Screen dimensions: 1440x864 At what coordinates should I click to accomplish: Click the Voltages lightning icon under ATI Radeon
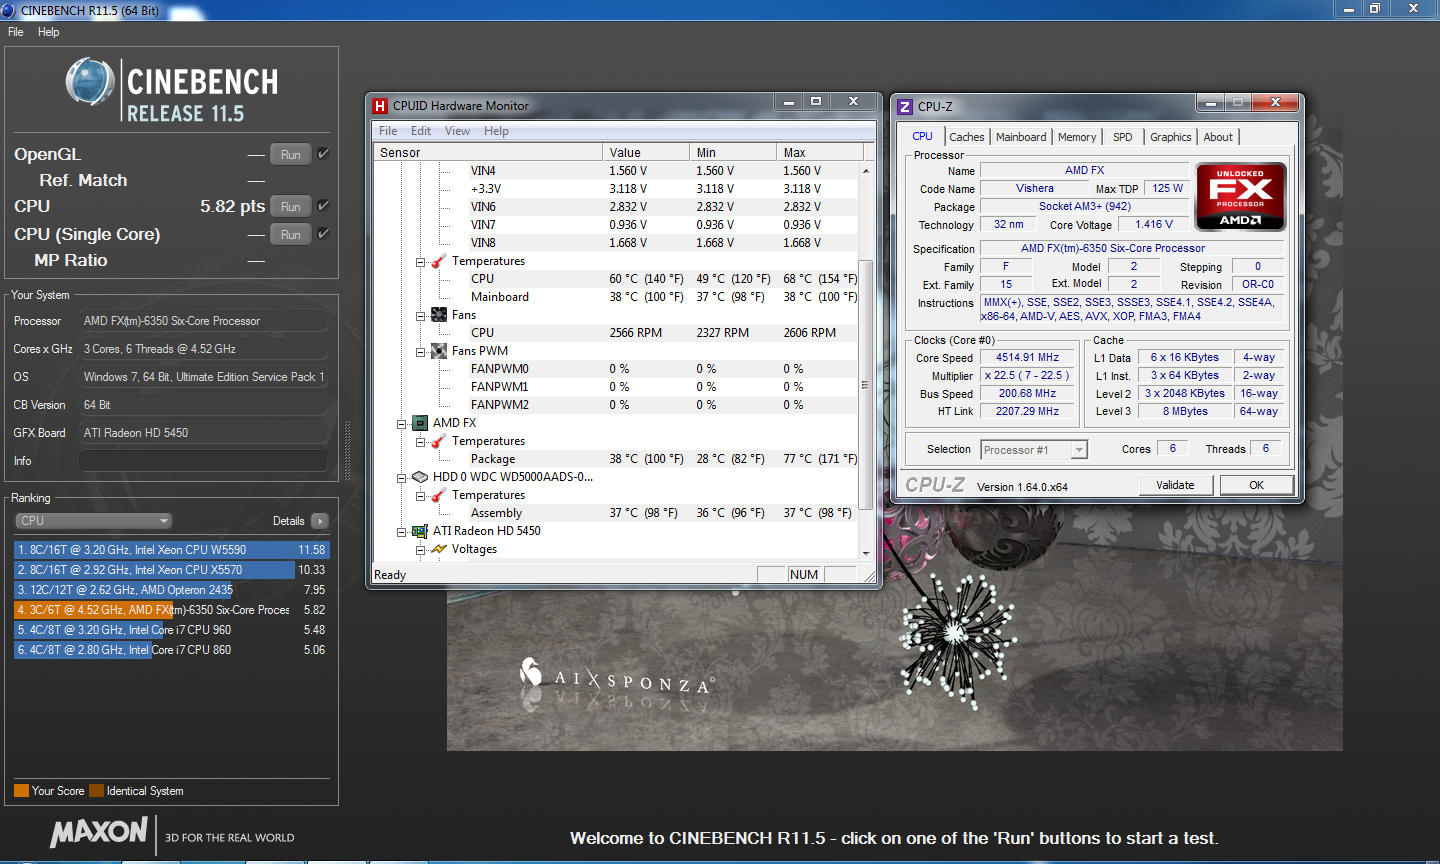click(438, 549)
